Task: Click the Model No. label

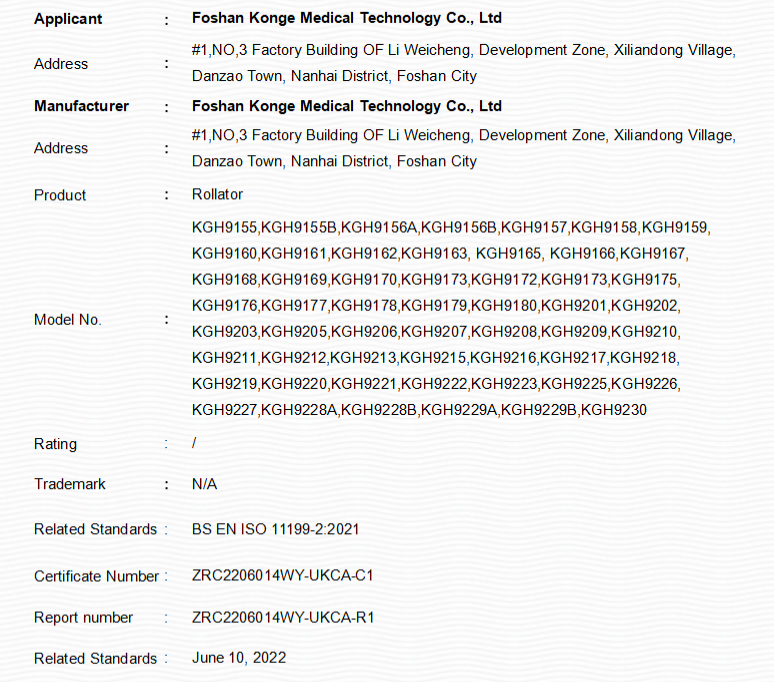Action: point(68,320)
